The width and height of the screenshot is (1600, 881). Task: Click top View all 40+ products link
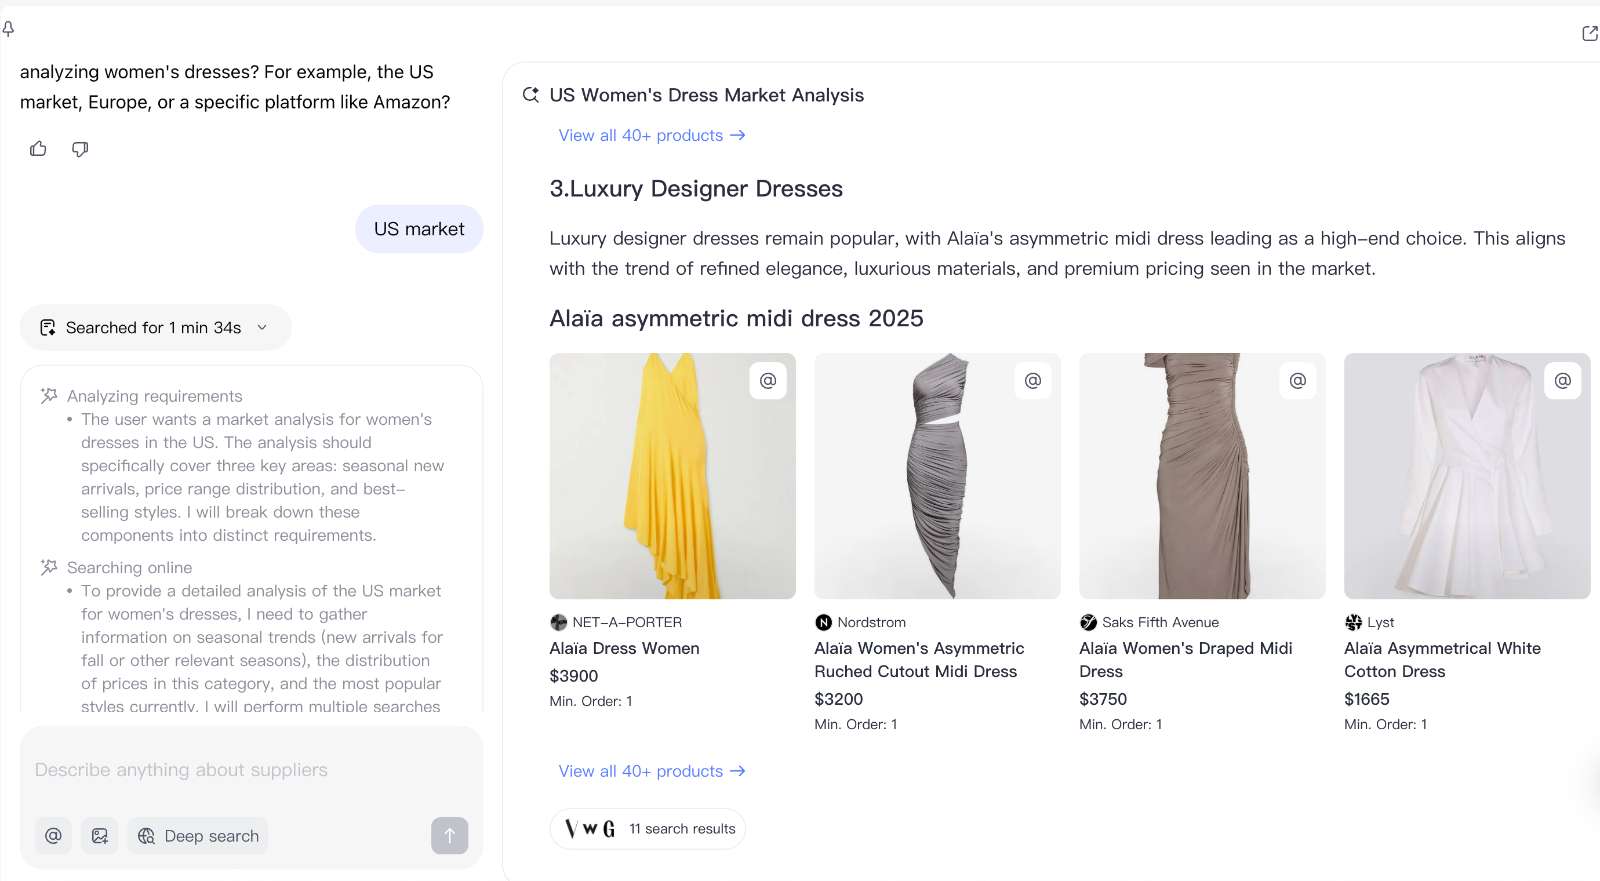[652, 135]
